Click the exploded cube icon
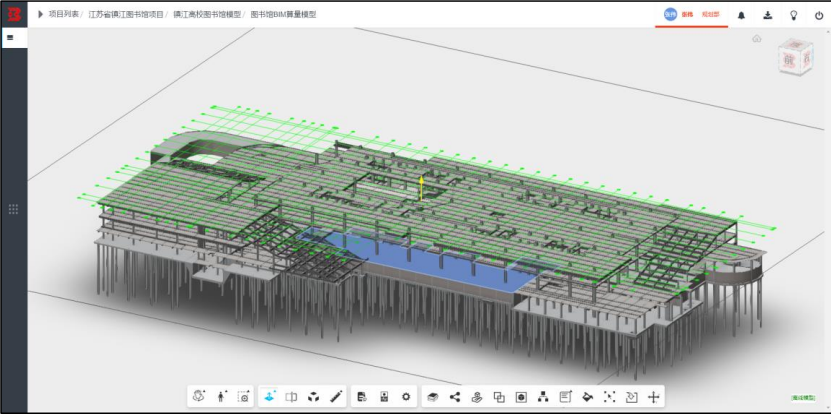The height and width of the screenshot is (414, 831). pyautogui.click(x=314, y=396)
